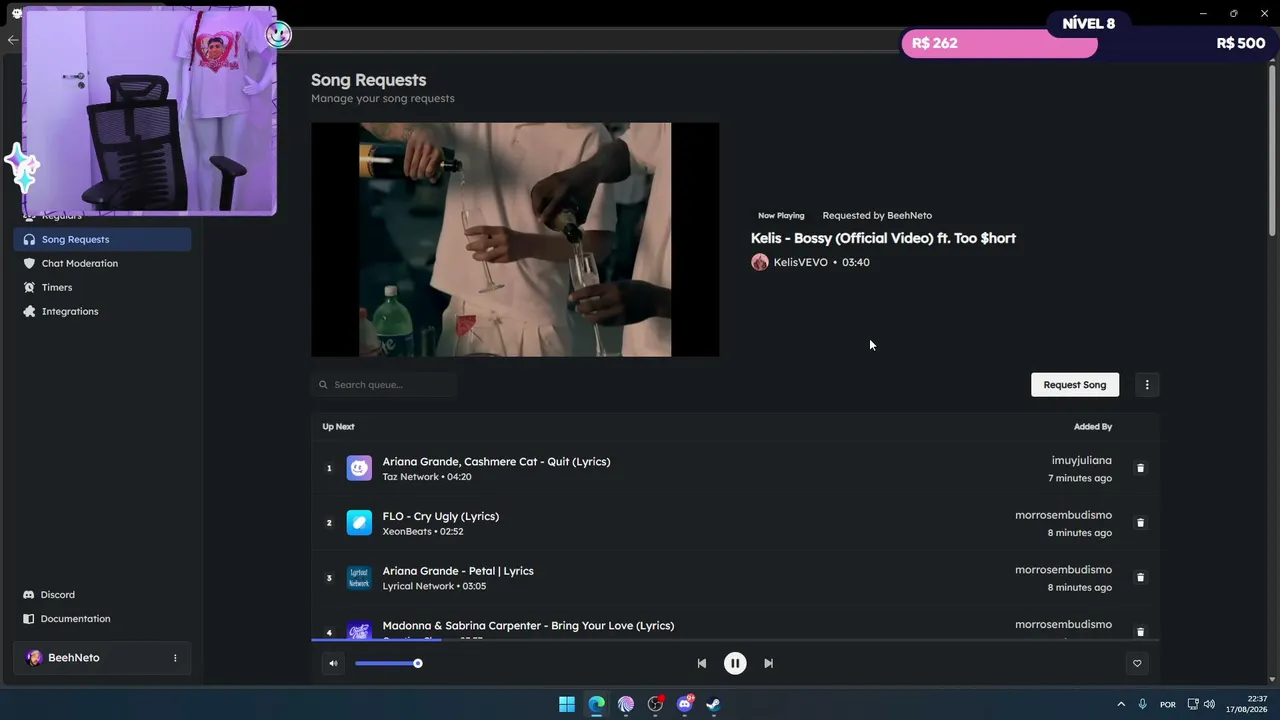Go back using the browser back arrow

coord(12,40)
